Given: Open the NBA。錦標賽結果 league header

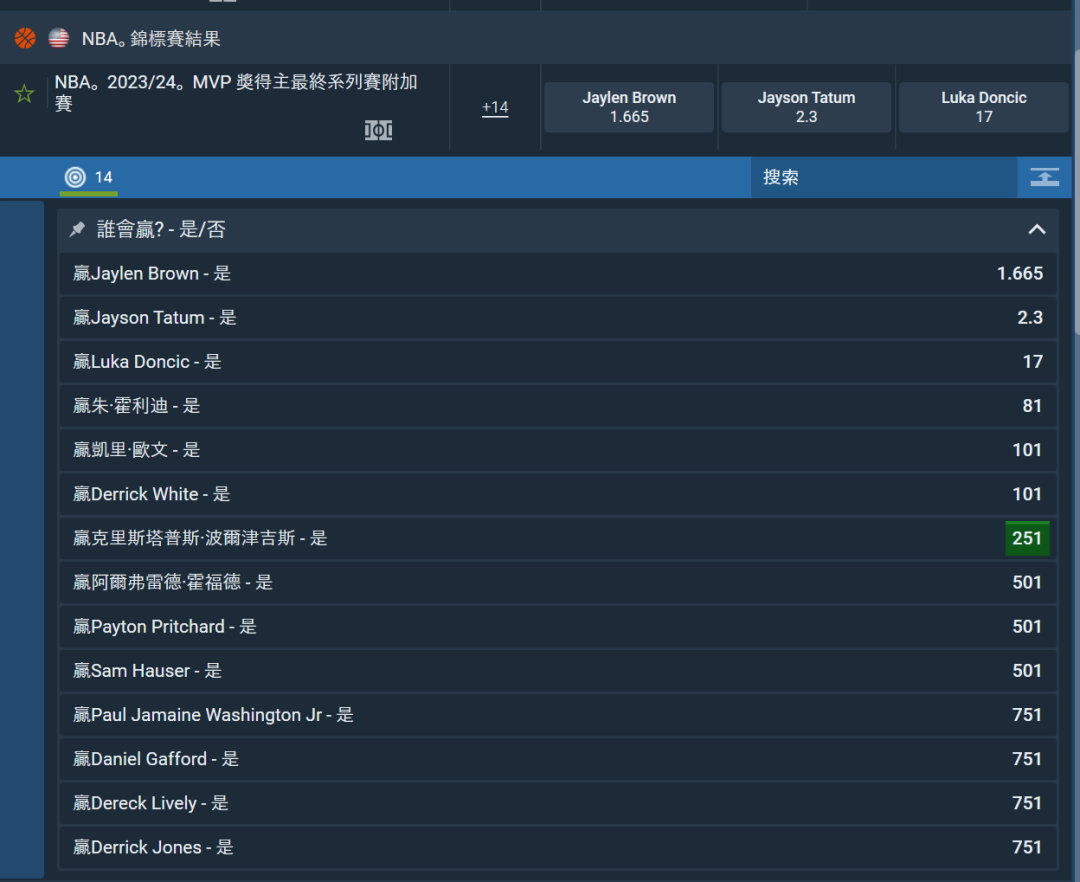Looking at the screenshot, I should pyautogui.click(x=151, y=39).
